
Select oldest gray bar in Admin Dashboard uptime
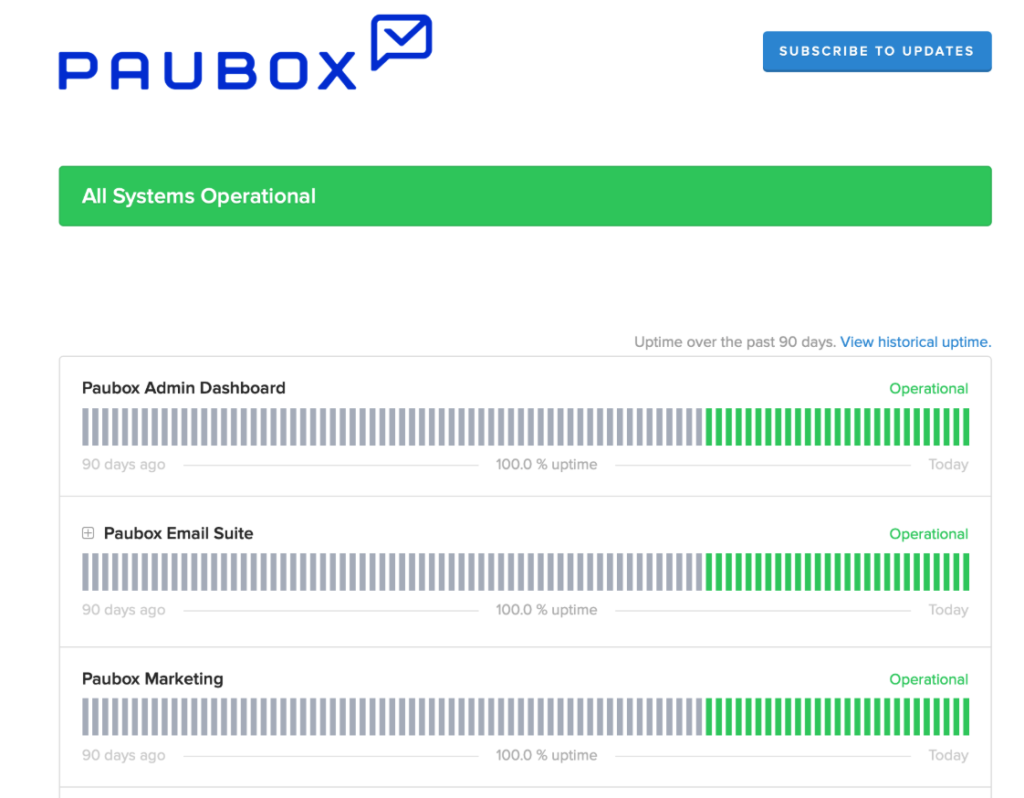86,427
